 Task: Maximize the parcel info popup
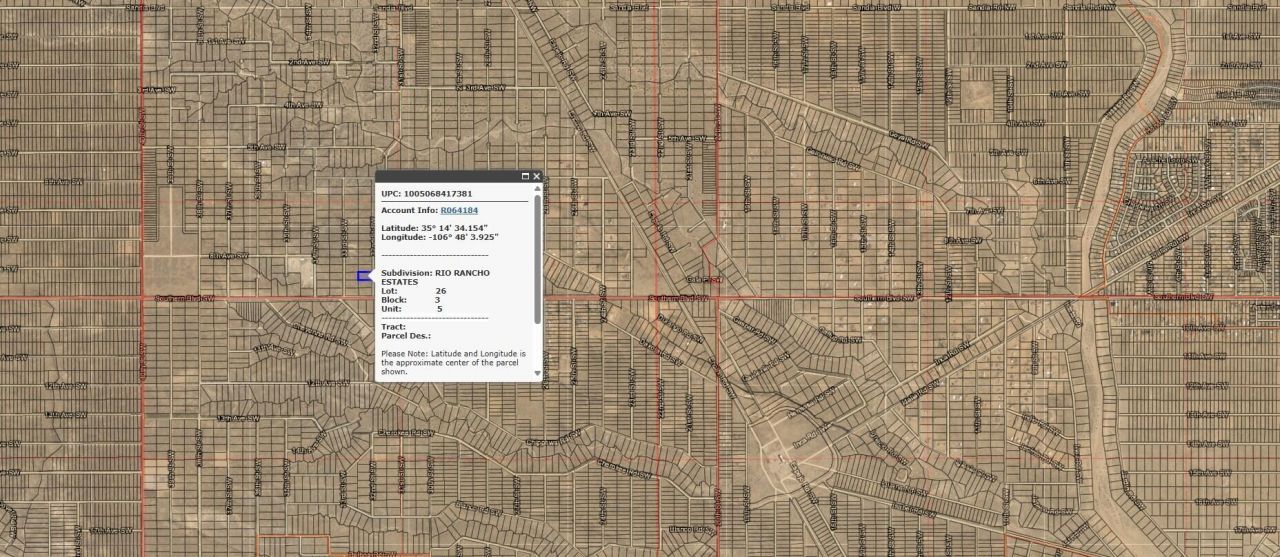[x=526, y=176]
